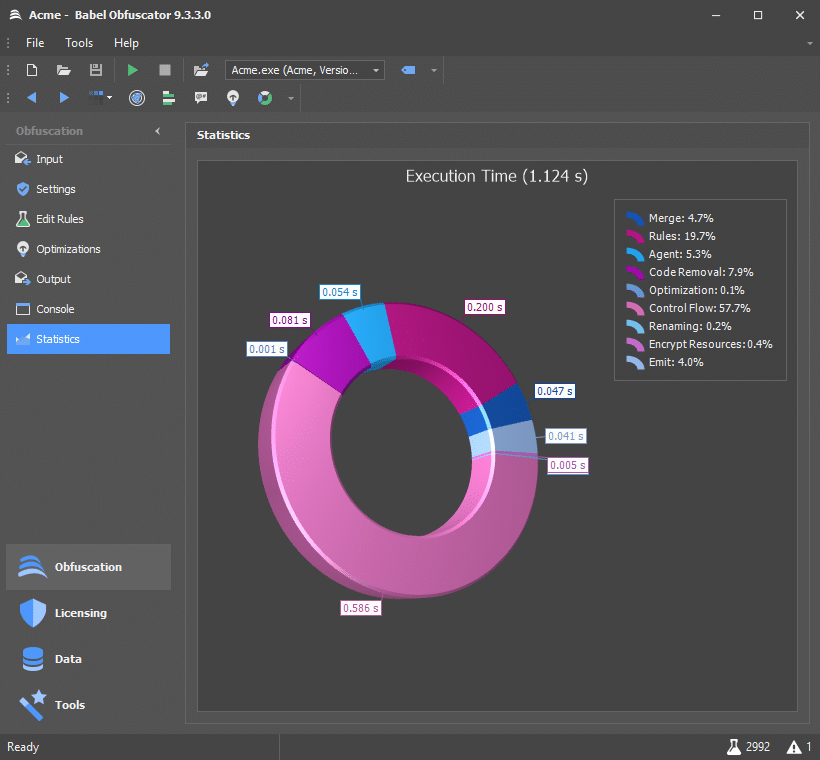Click the Agent: 5.3% legend entry

coord(680,254)
